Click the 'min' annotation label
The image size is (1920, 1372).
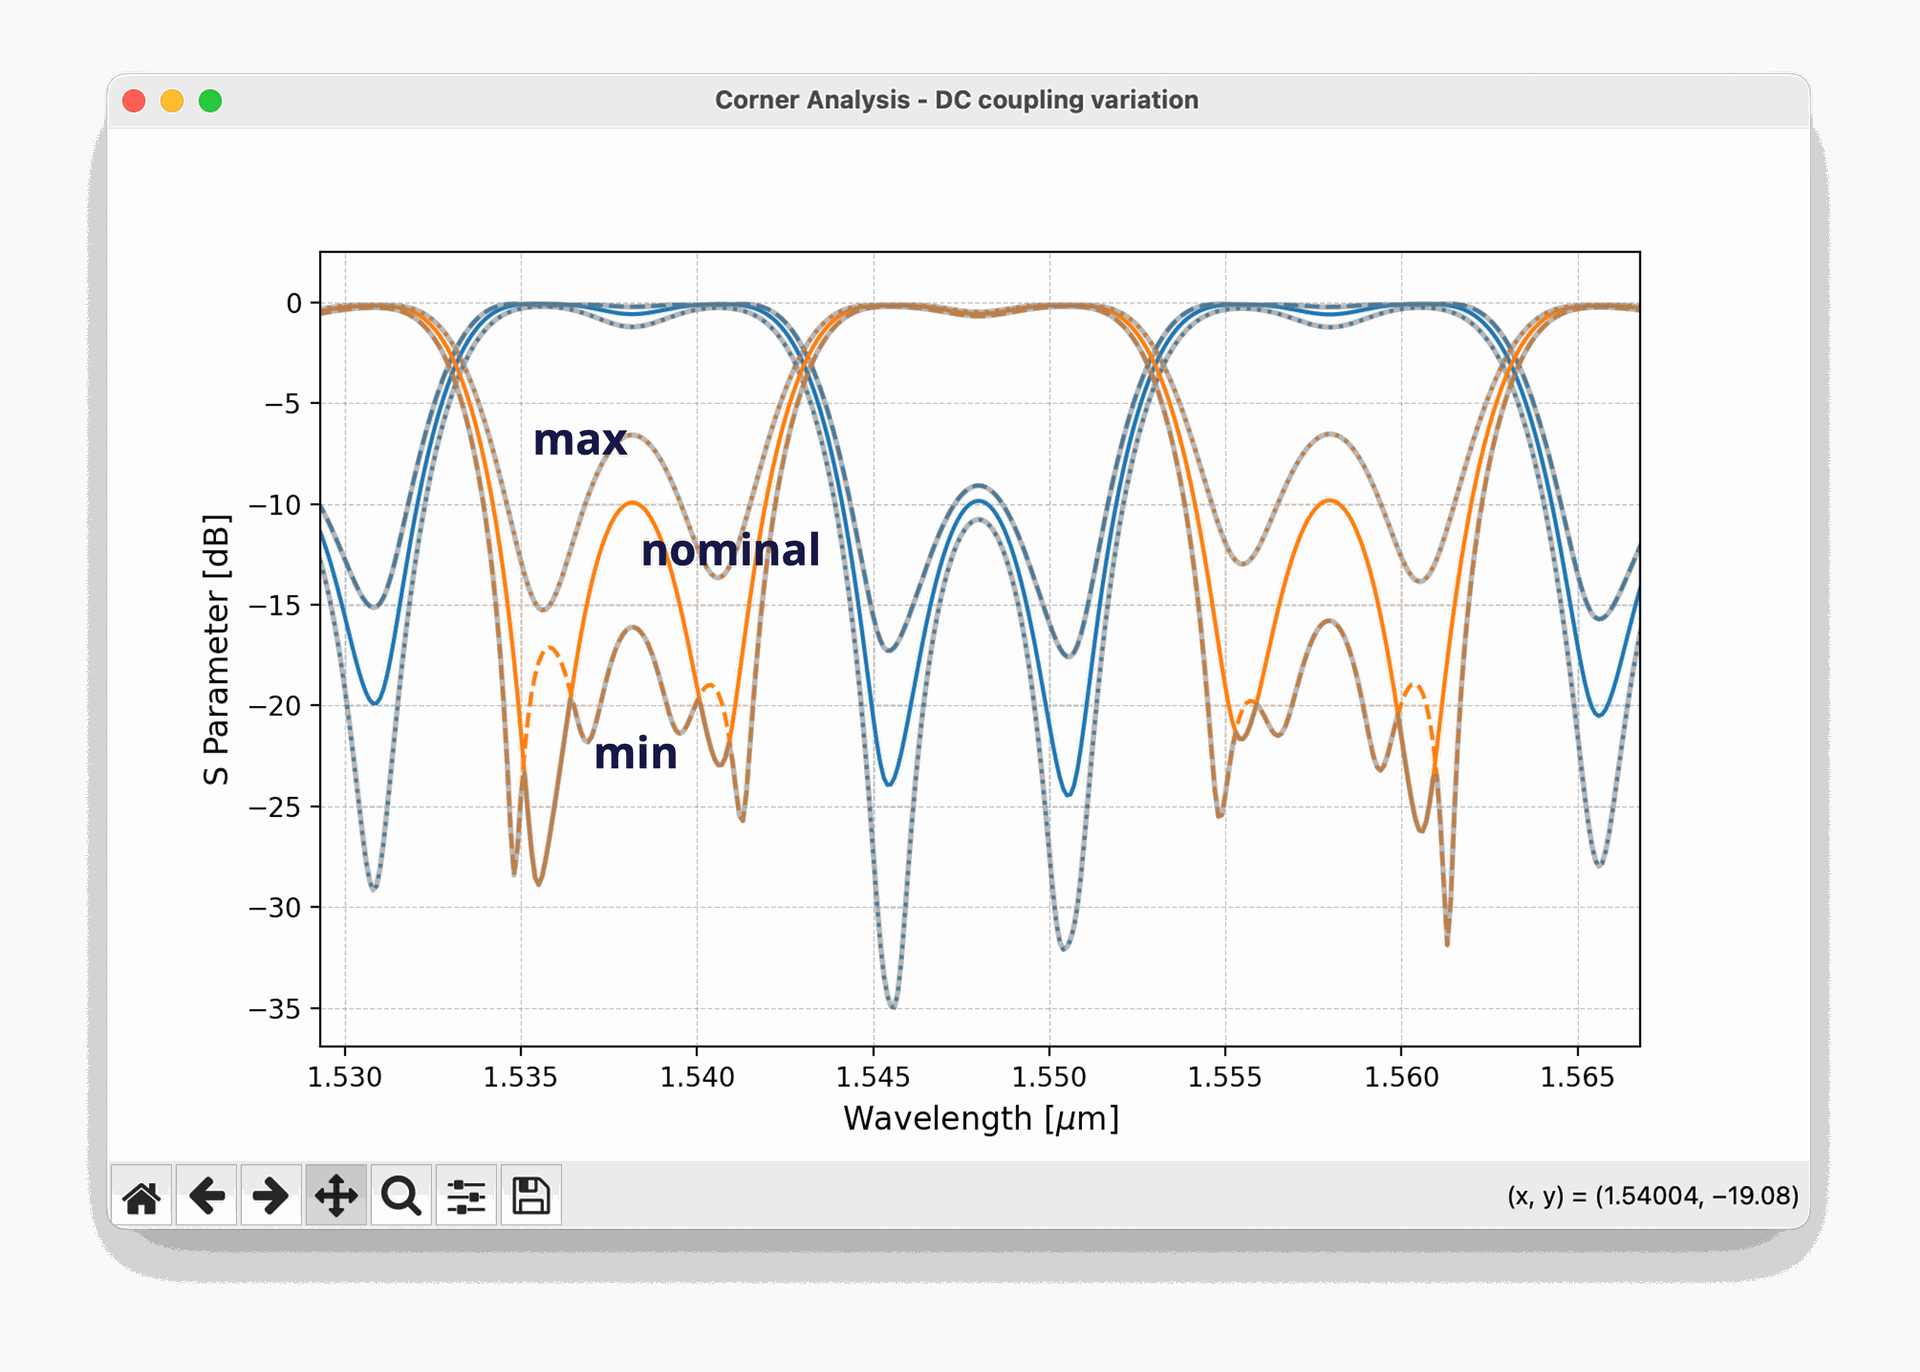(636, 754)
